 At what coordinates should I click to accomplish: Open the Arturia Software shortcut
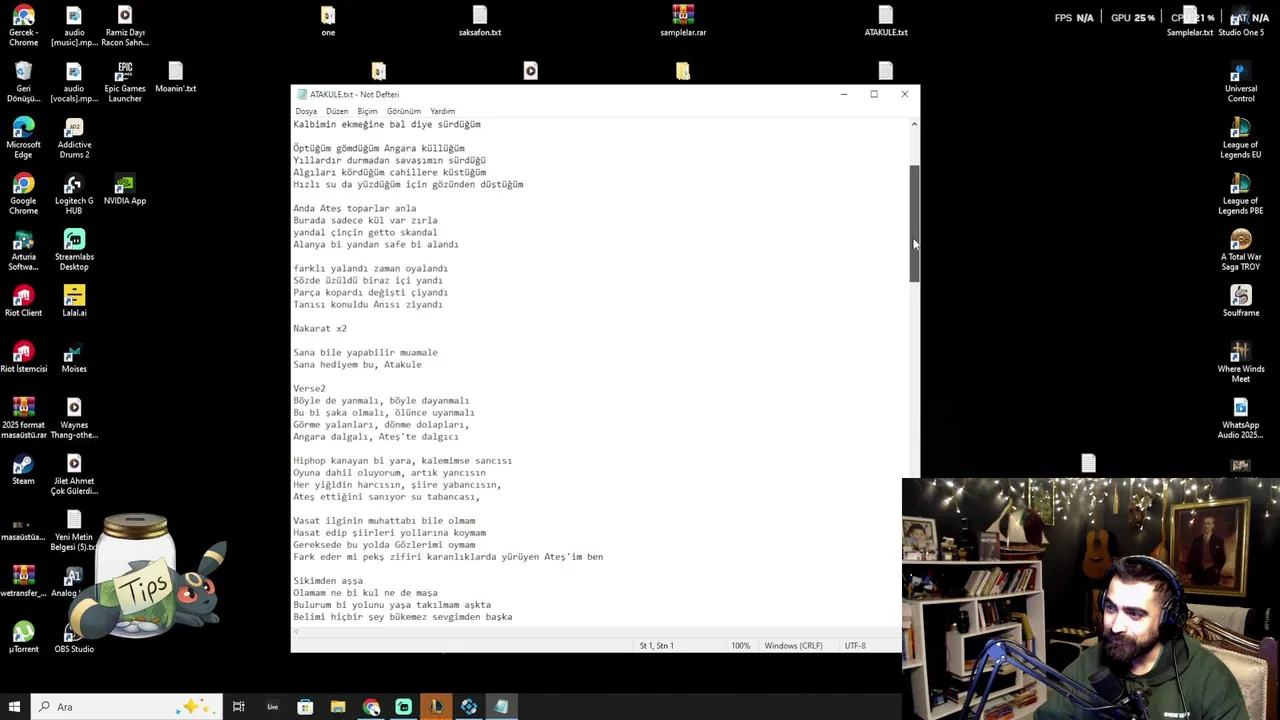point(23,250)
